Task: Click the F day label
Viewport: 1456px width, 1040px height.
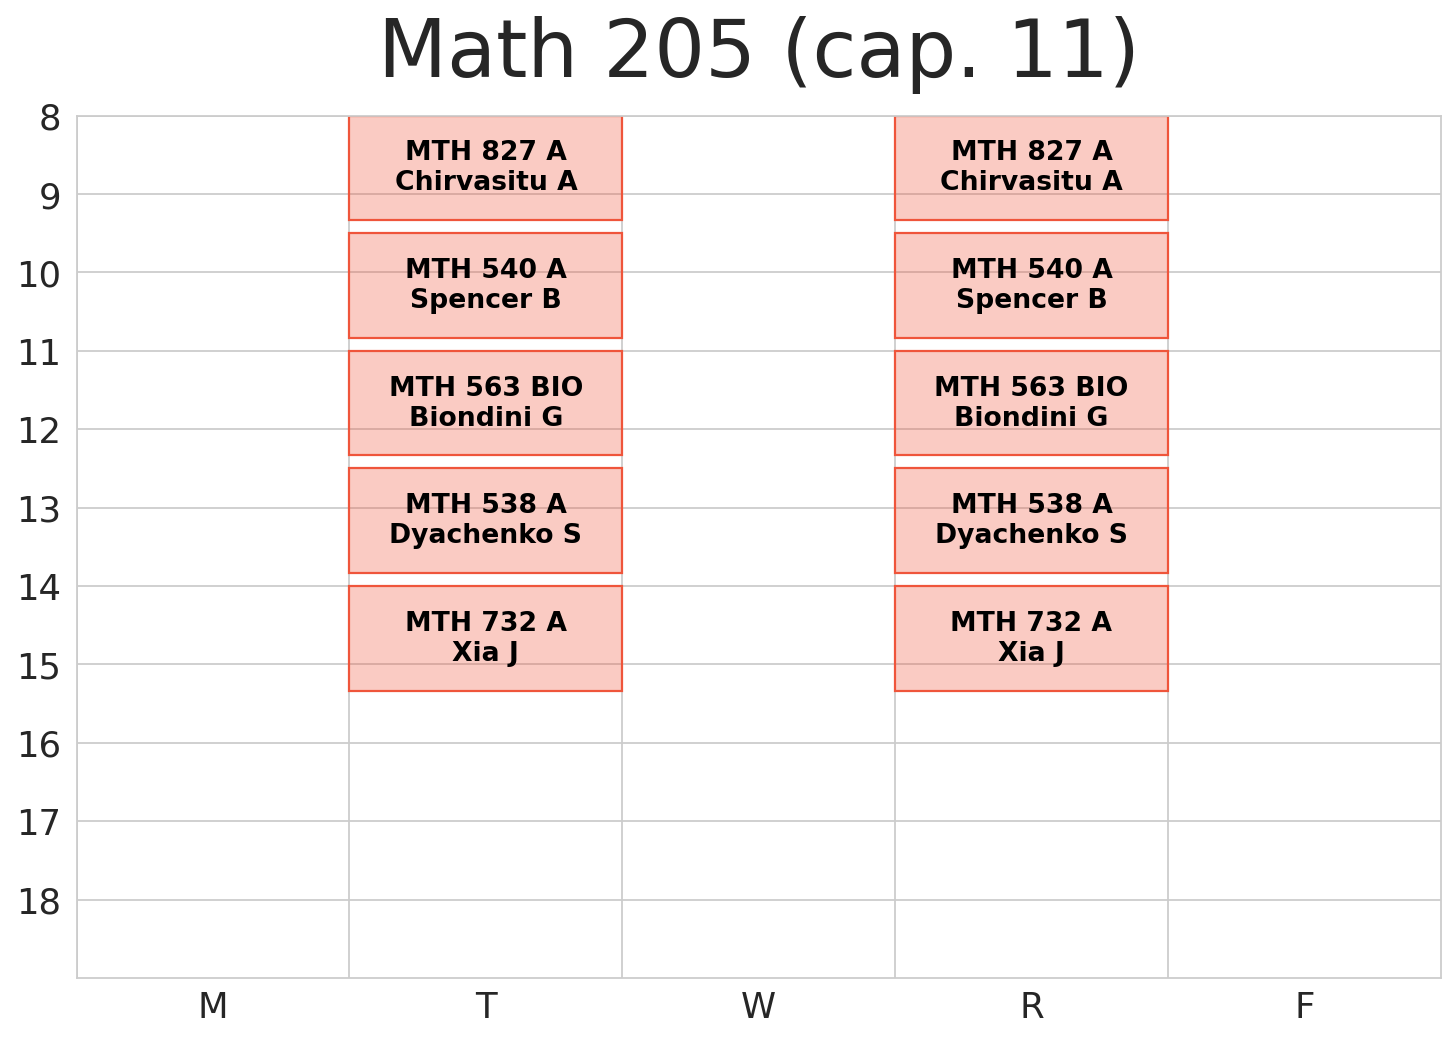Action: pyautogui.click(x=1304, y=1006)
